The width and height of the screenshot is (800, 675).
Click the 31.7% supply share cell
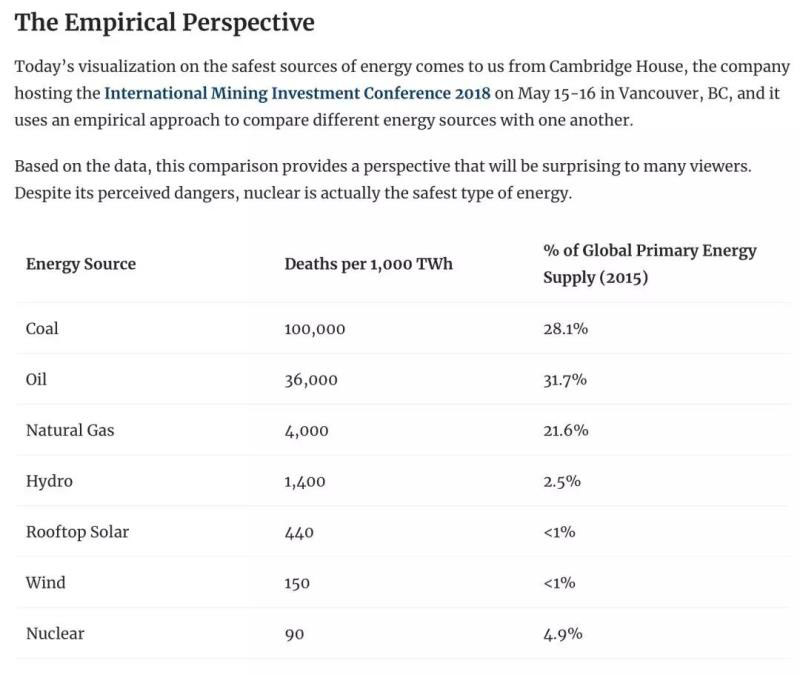point(565,380)
